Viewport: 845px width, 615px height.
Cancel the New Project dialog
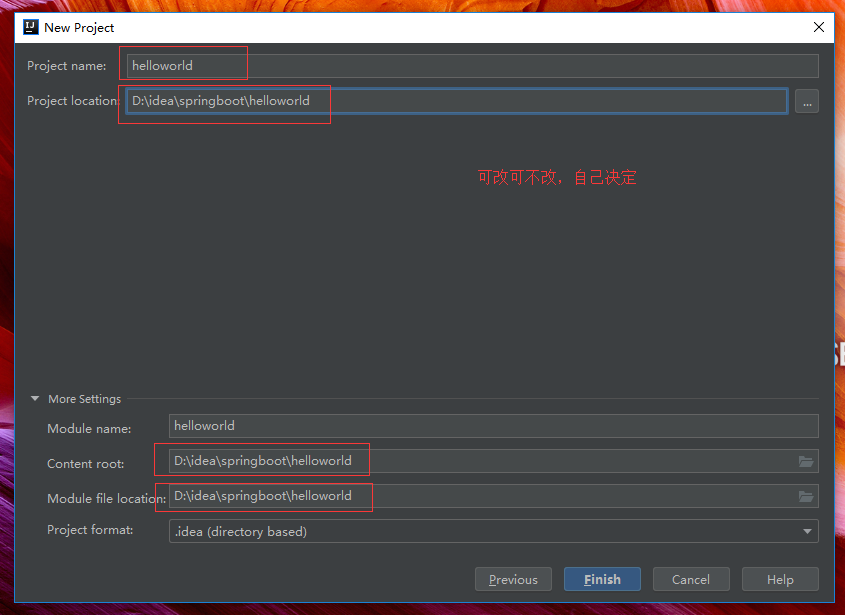tap(691, 579)
